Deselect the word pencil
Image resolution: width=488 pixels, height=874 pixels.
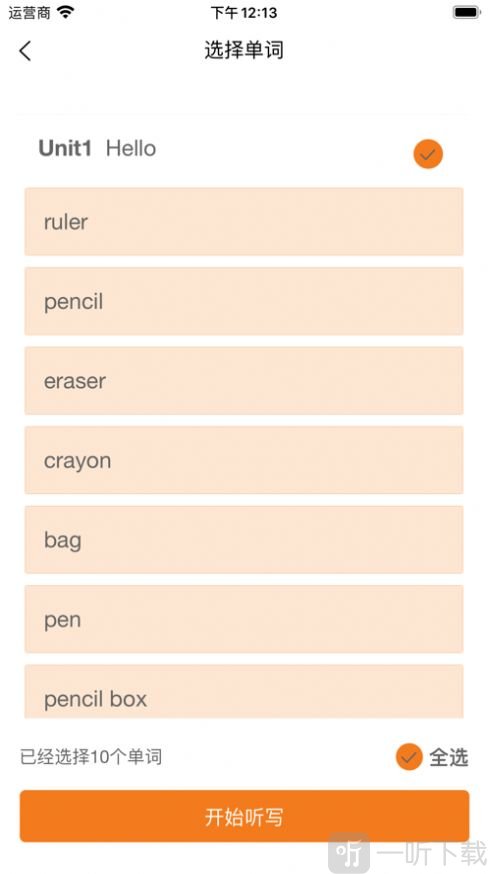pos(244,301)
